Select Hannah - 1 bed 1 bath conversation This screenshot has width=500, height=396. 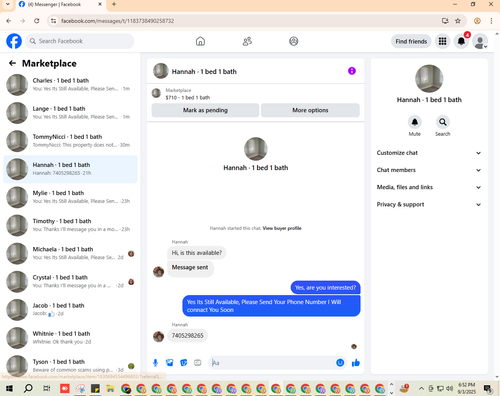point(70,169)
